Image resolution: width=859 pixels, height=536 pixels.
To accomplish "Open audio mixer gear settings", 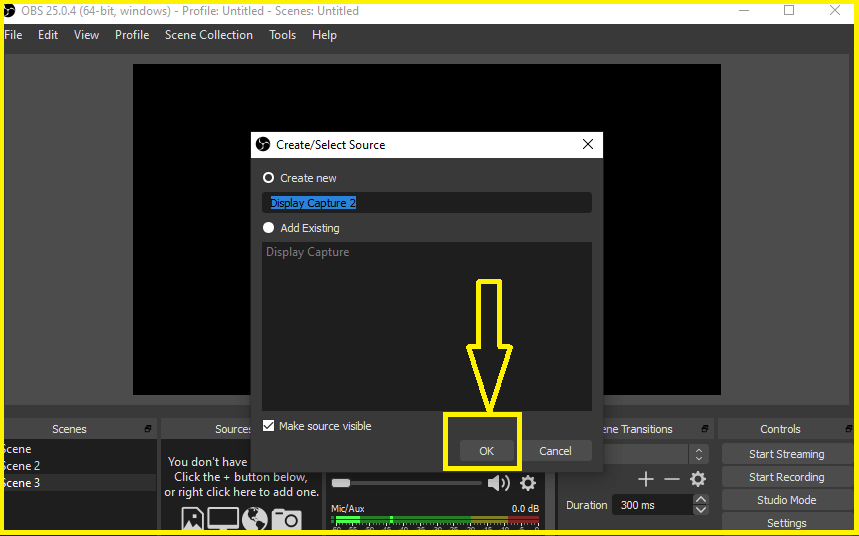I will tap(528, 483).
